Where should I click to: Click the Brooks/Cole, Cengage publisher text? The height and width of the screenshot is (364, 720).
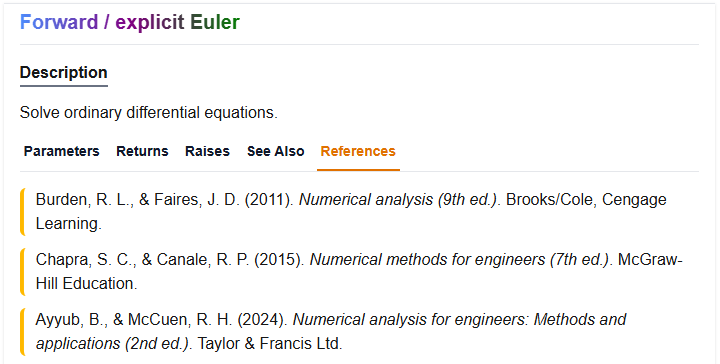click(x=586, y=200)
